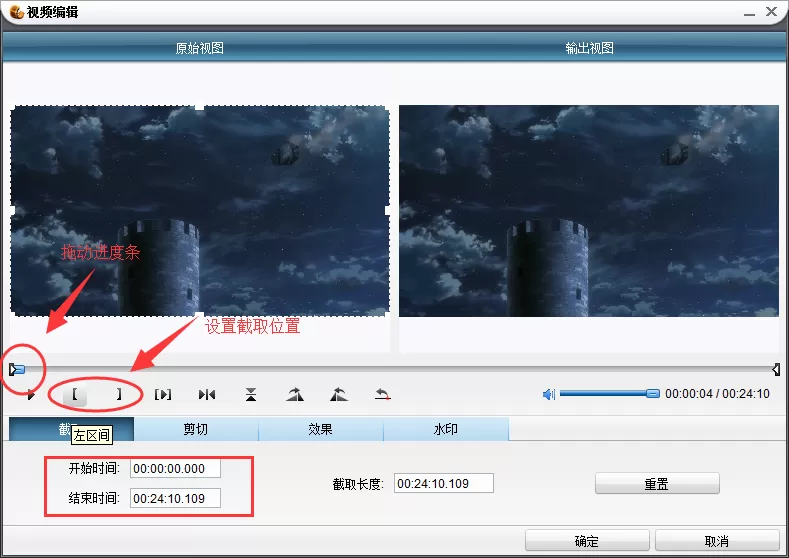
Task: Click the 取消 button
Action: point(717,541)
